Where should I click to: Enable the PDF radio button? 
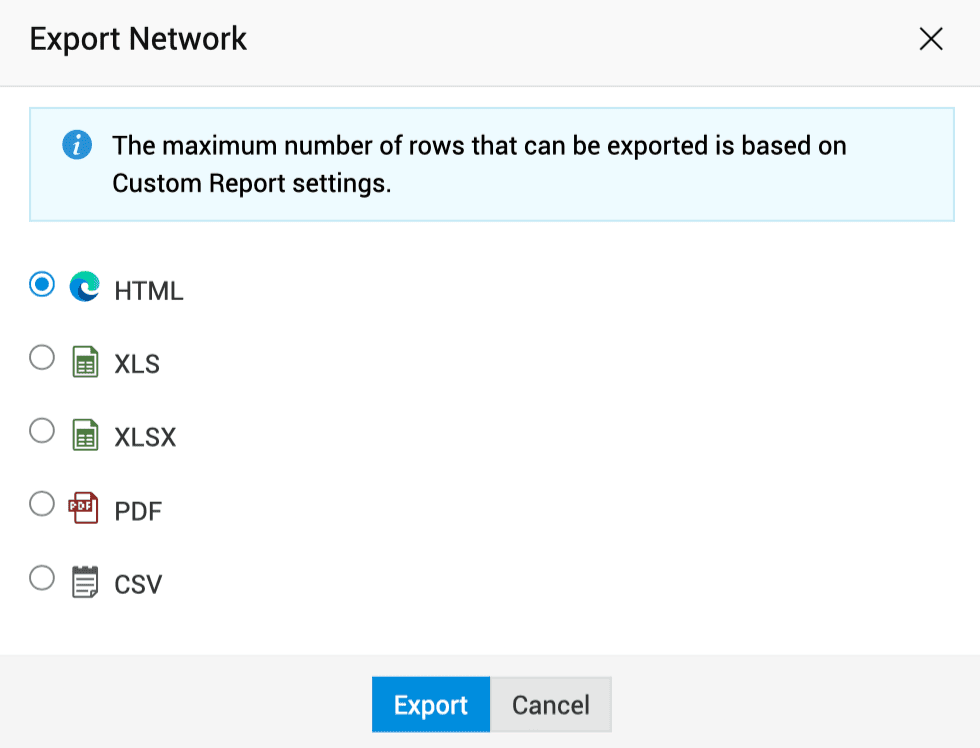[x=42, y=505]
